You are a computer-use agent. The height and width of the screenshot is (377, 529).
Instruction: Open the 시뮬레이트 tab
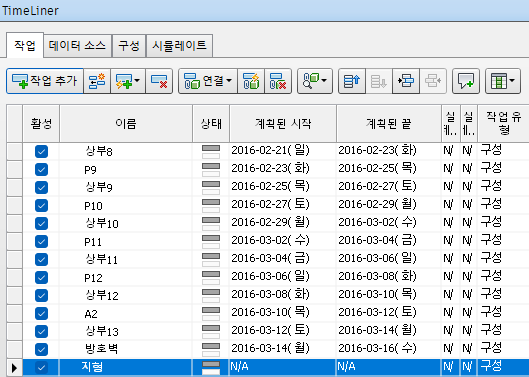179,46
